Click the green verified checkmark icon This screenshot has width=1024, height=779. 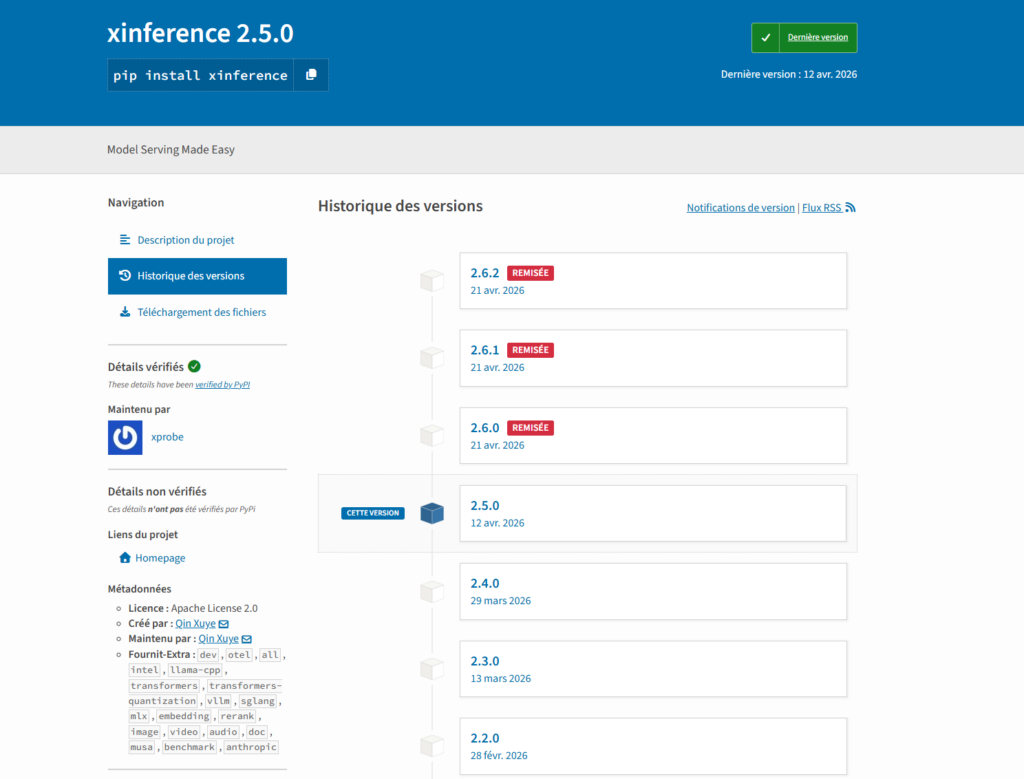click(x=195, y=366)
